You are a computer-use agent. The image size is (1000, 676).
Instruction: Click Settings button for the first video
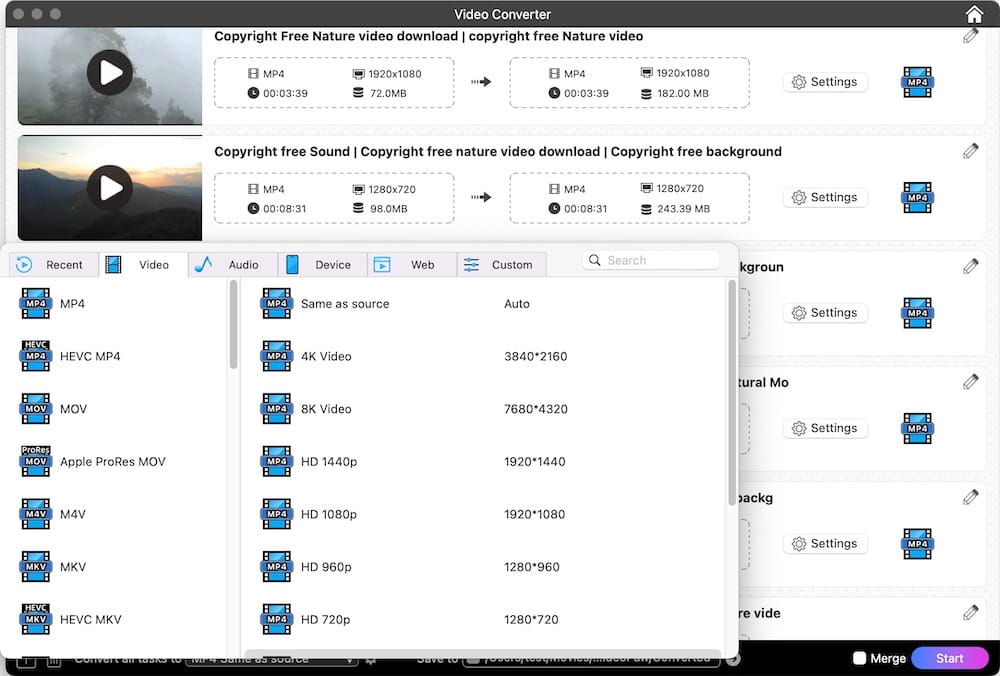(x=825, y=82)
